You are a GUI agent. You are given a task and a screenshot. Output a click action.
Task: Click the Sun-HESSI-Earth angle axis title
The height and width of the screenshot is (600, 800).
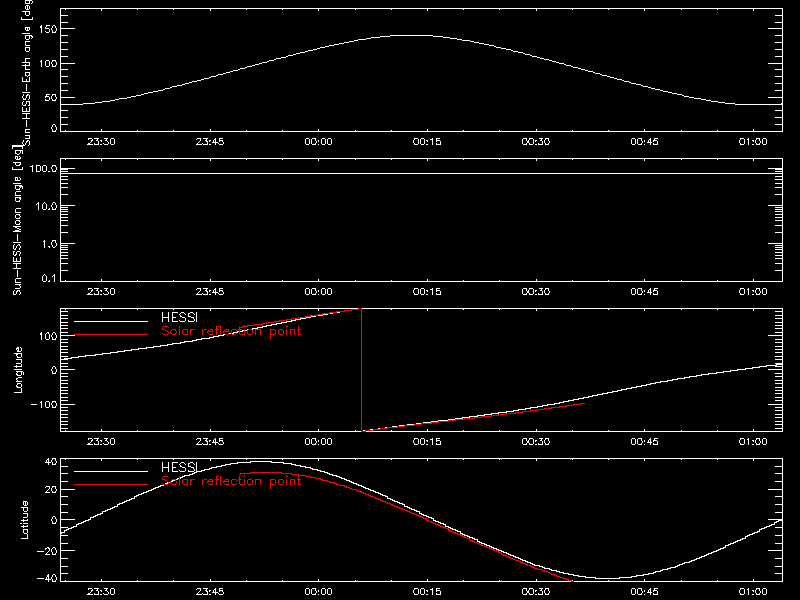27,73
